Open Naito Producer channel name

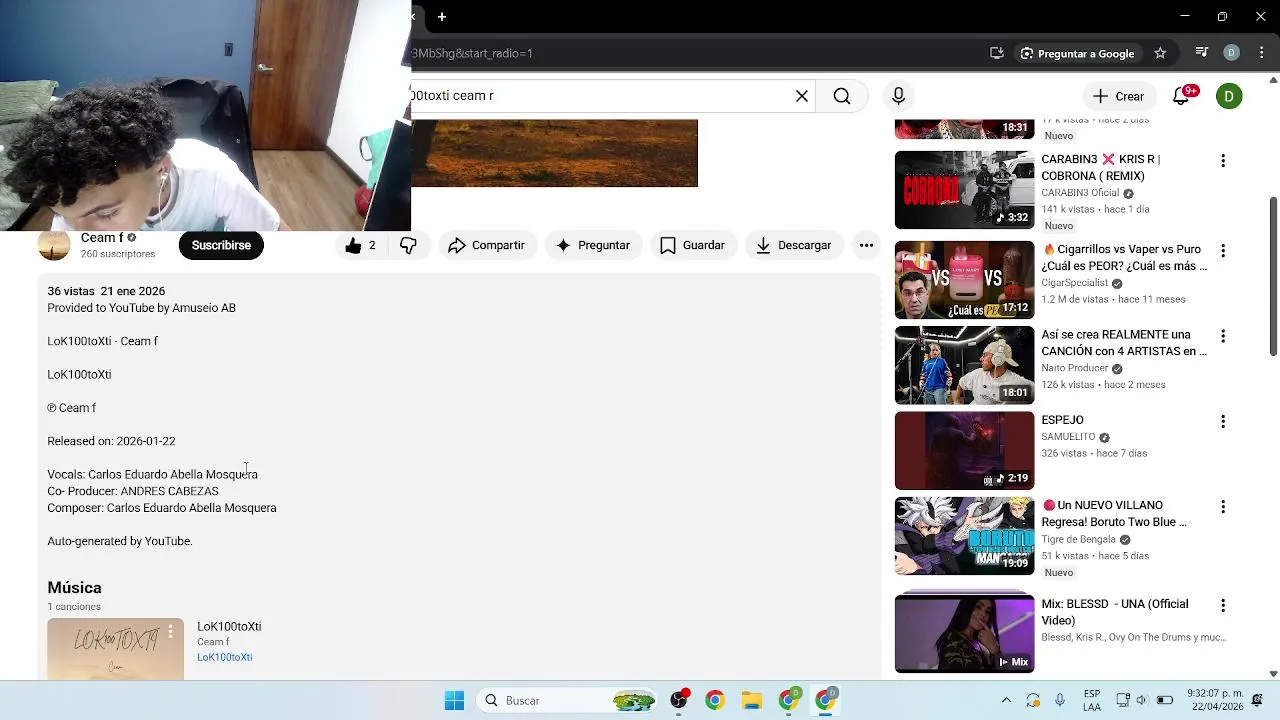(1075, 368)
